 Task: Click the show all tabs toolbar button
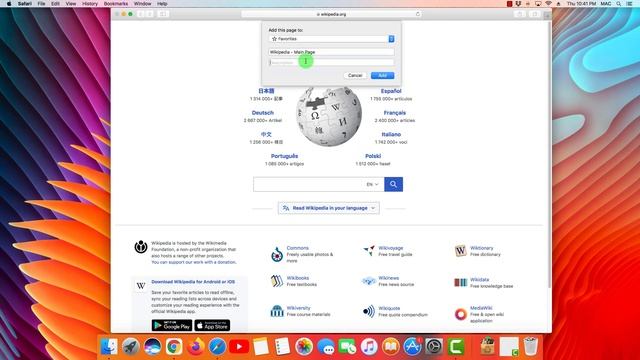click(x=534, y=14)
